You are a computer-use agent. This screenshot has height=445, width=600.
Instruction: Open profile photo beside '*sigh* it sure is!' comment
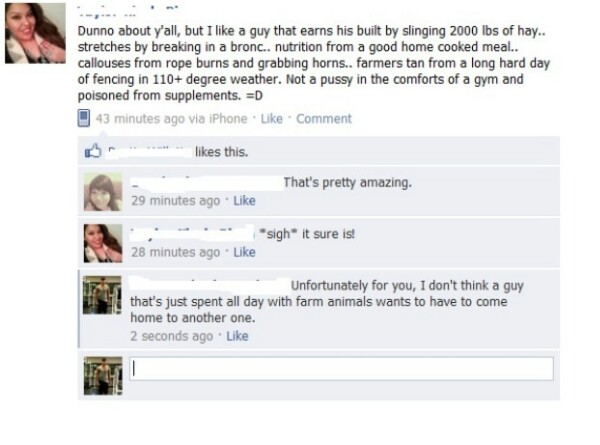tap(103, 243)
